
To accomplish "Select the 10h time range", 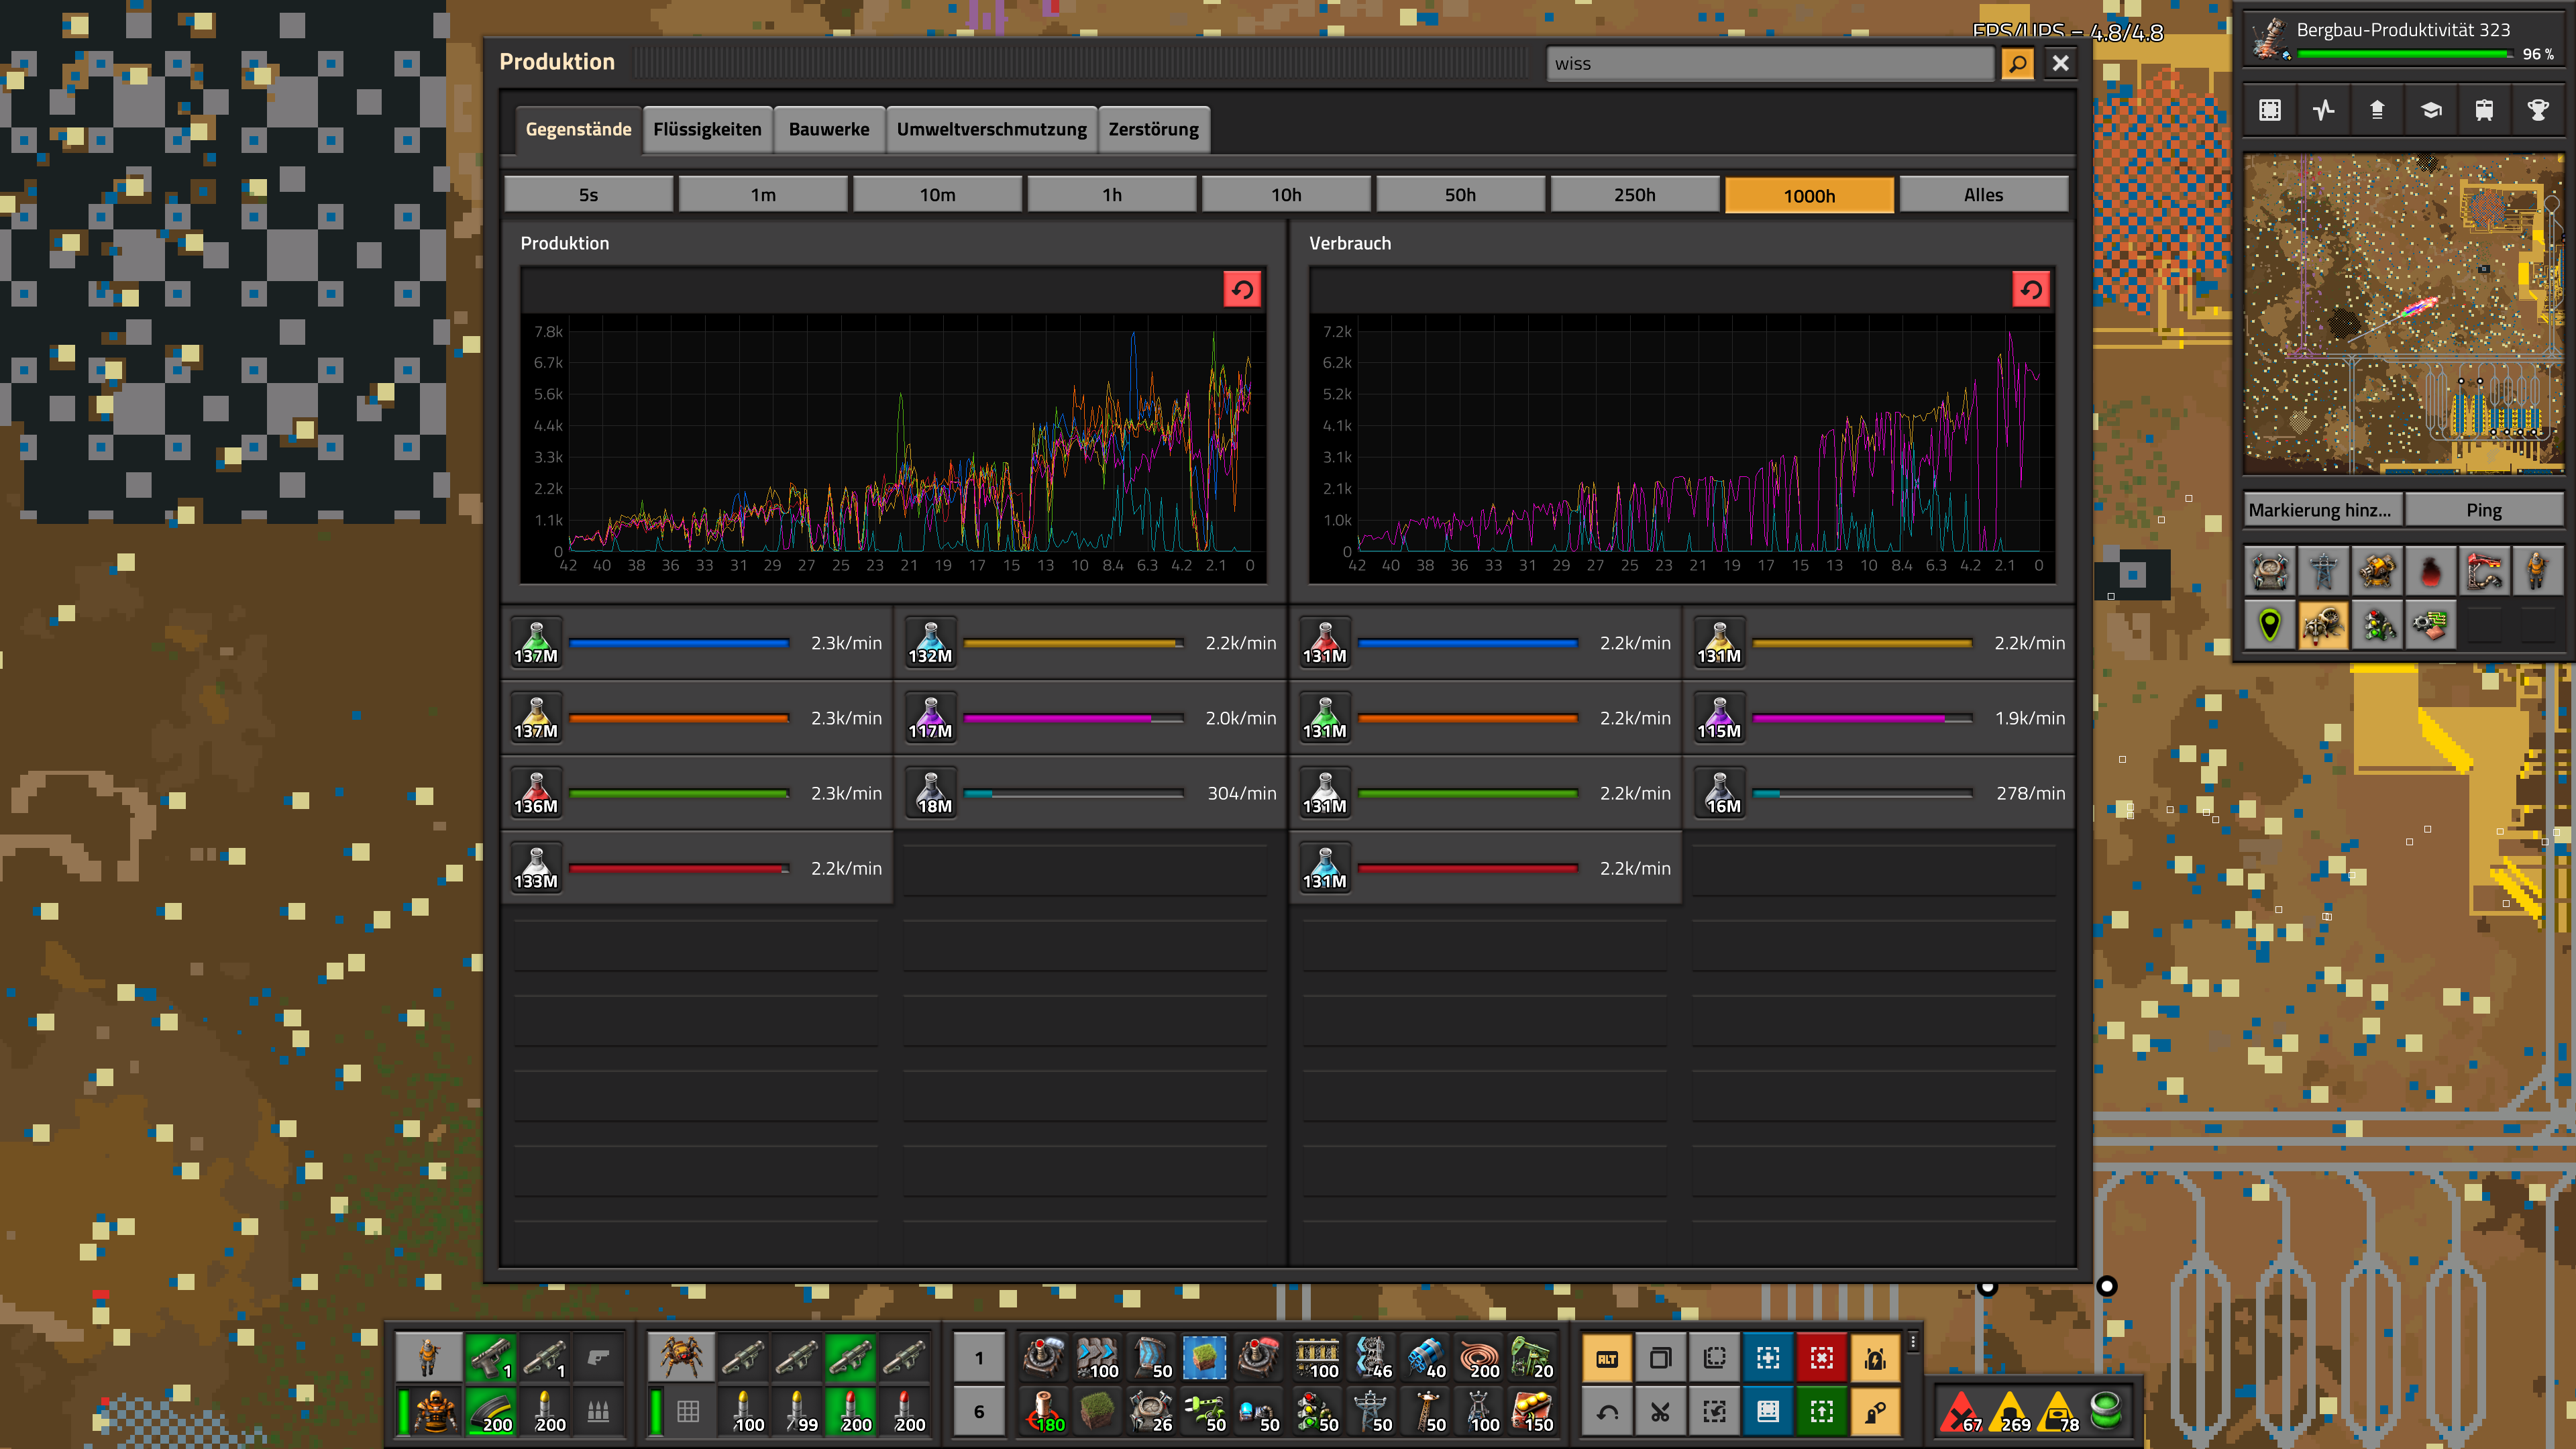I will click(x=1286, y=195).
